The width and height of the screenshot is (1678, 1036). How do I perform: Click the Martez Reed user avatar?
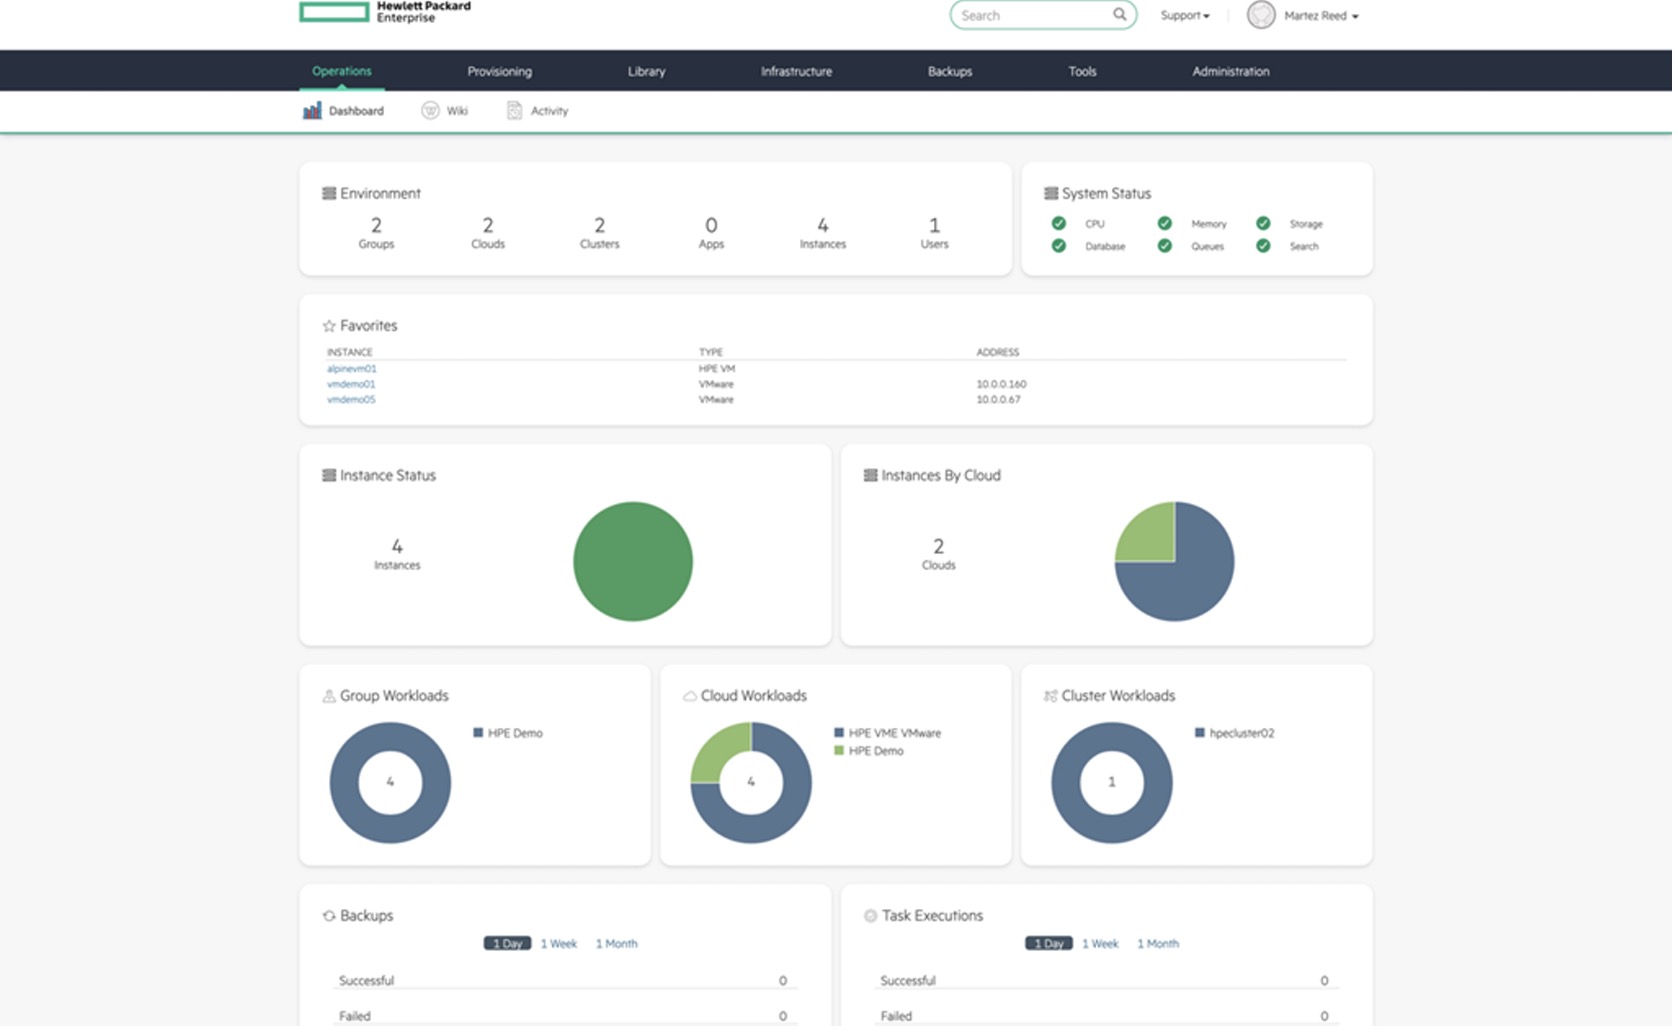[1261, 15]
